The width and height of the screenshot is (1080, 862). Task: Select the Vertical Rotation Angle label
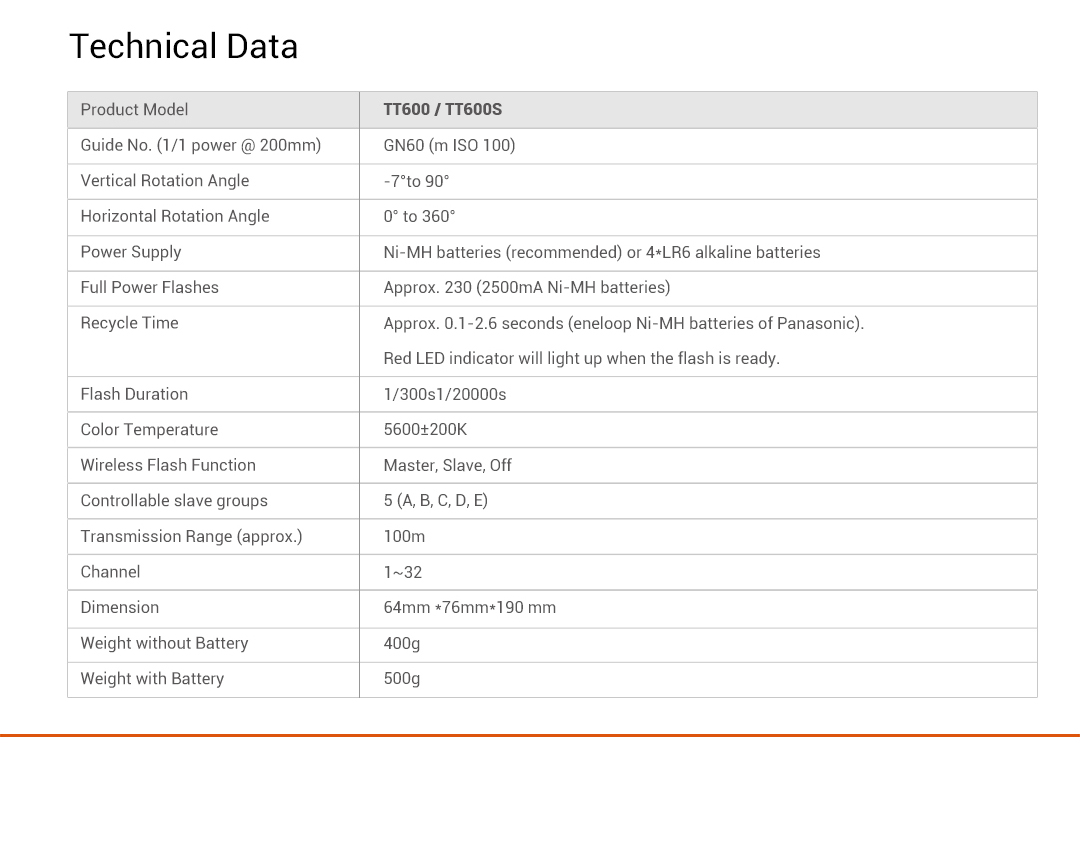(x=165, y=181)
